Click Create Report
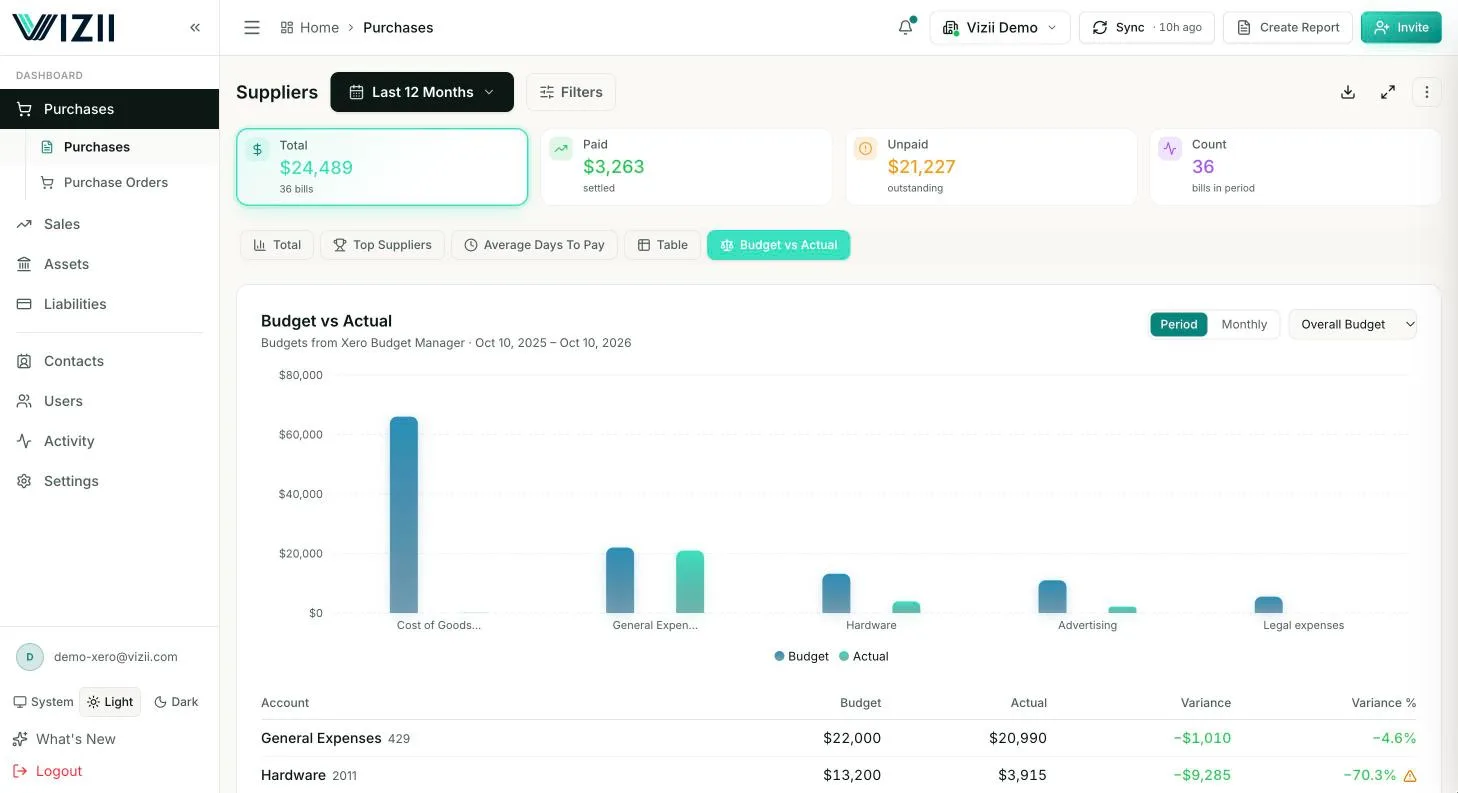The image size is (1458, 793). pos(1288,28)
